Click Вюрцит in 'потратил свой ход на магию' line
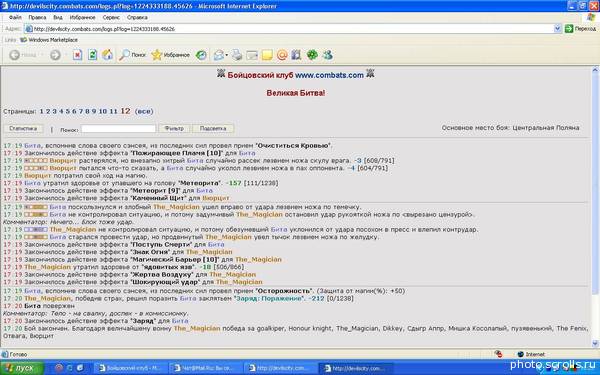600x375 pixels. click(x=38, y=176)
